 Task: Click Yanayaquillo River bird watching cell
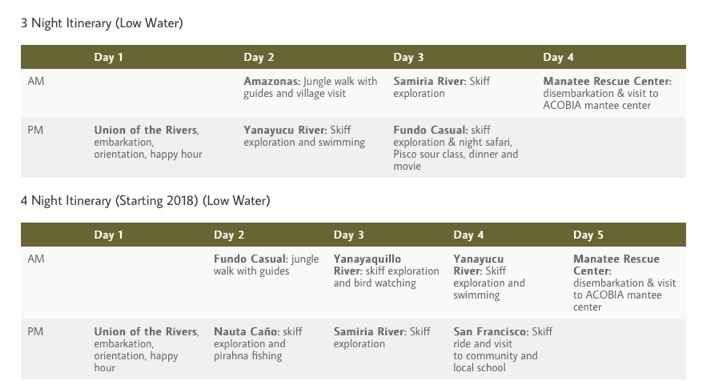click(386, 271)
